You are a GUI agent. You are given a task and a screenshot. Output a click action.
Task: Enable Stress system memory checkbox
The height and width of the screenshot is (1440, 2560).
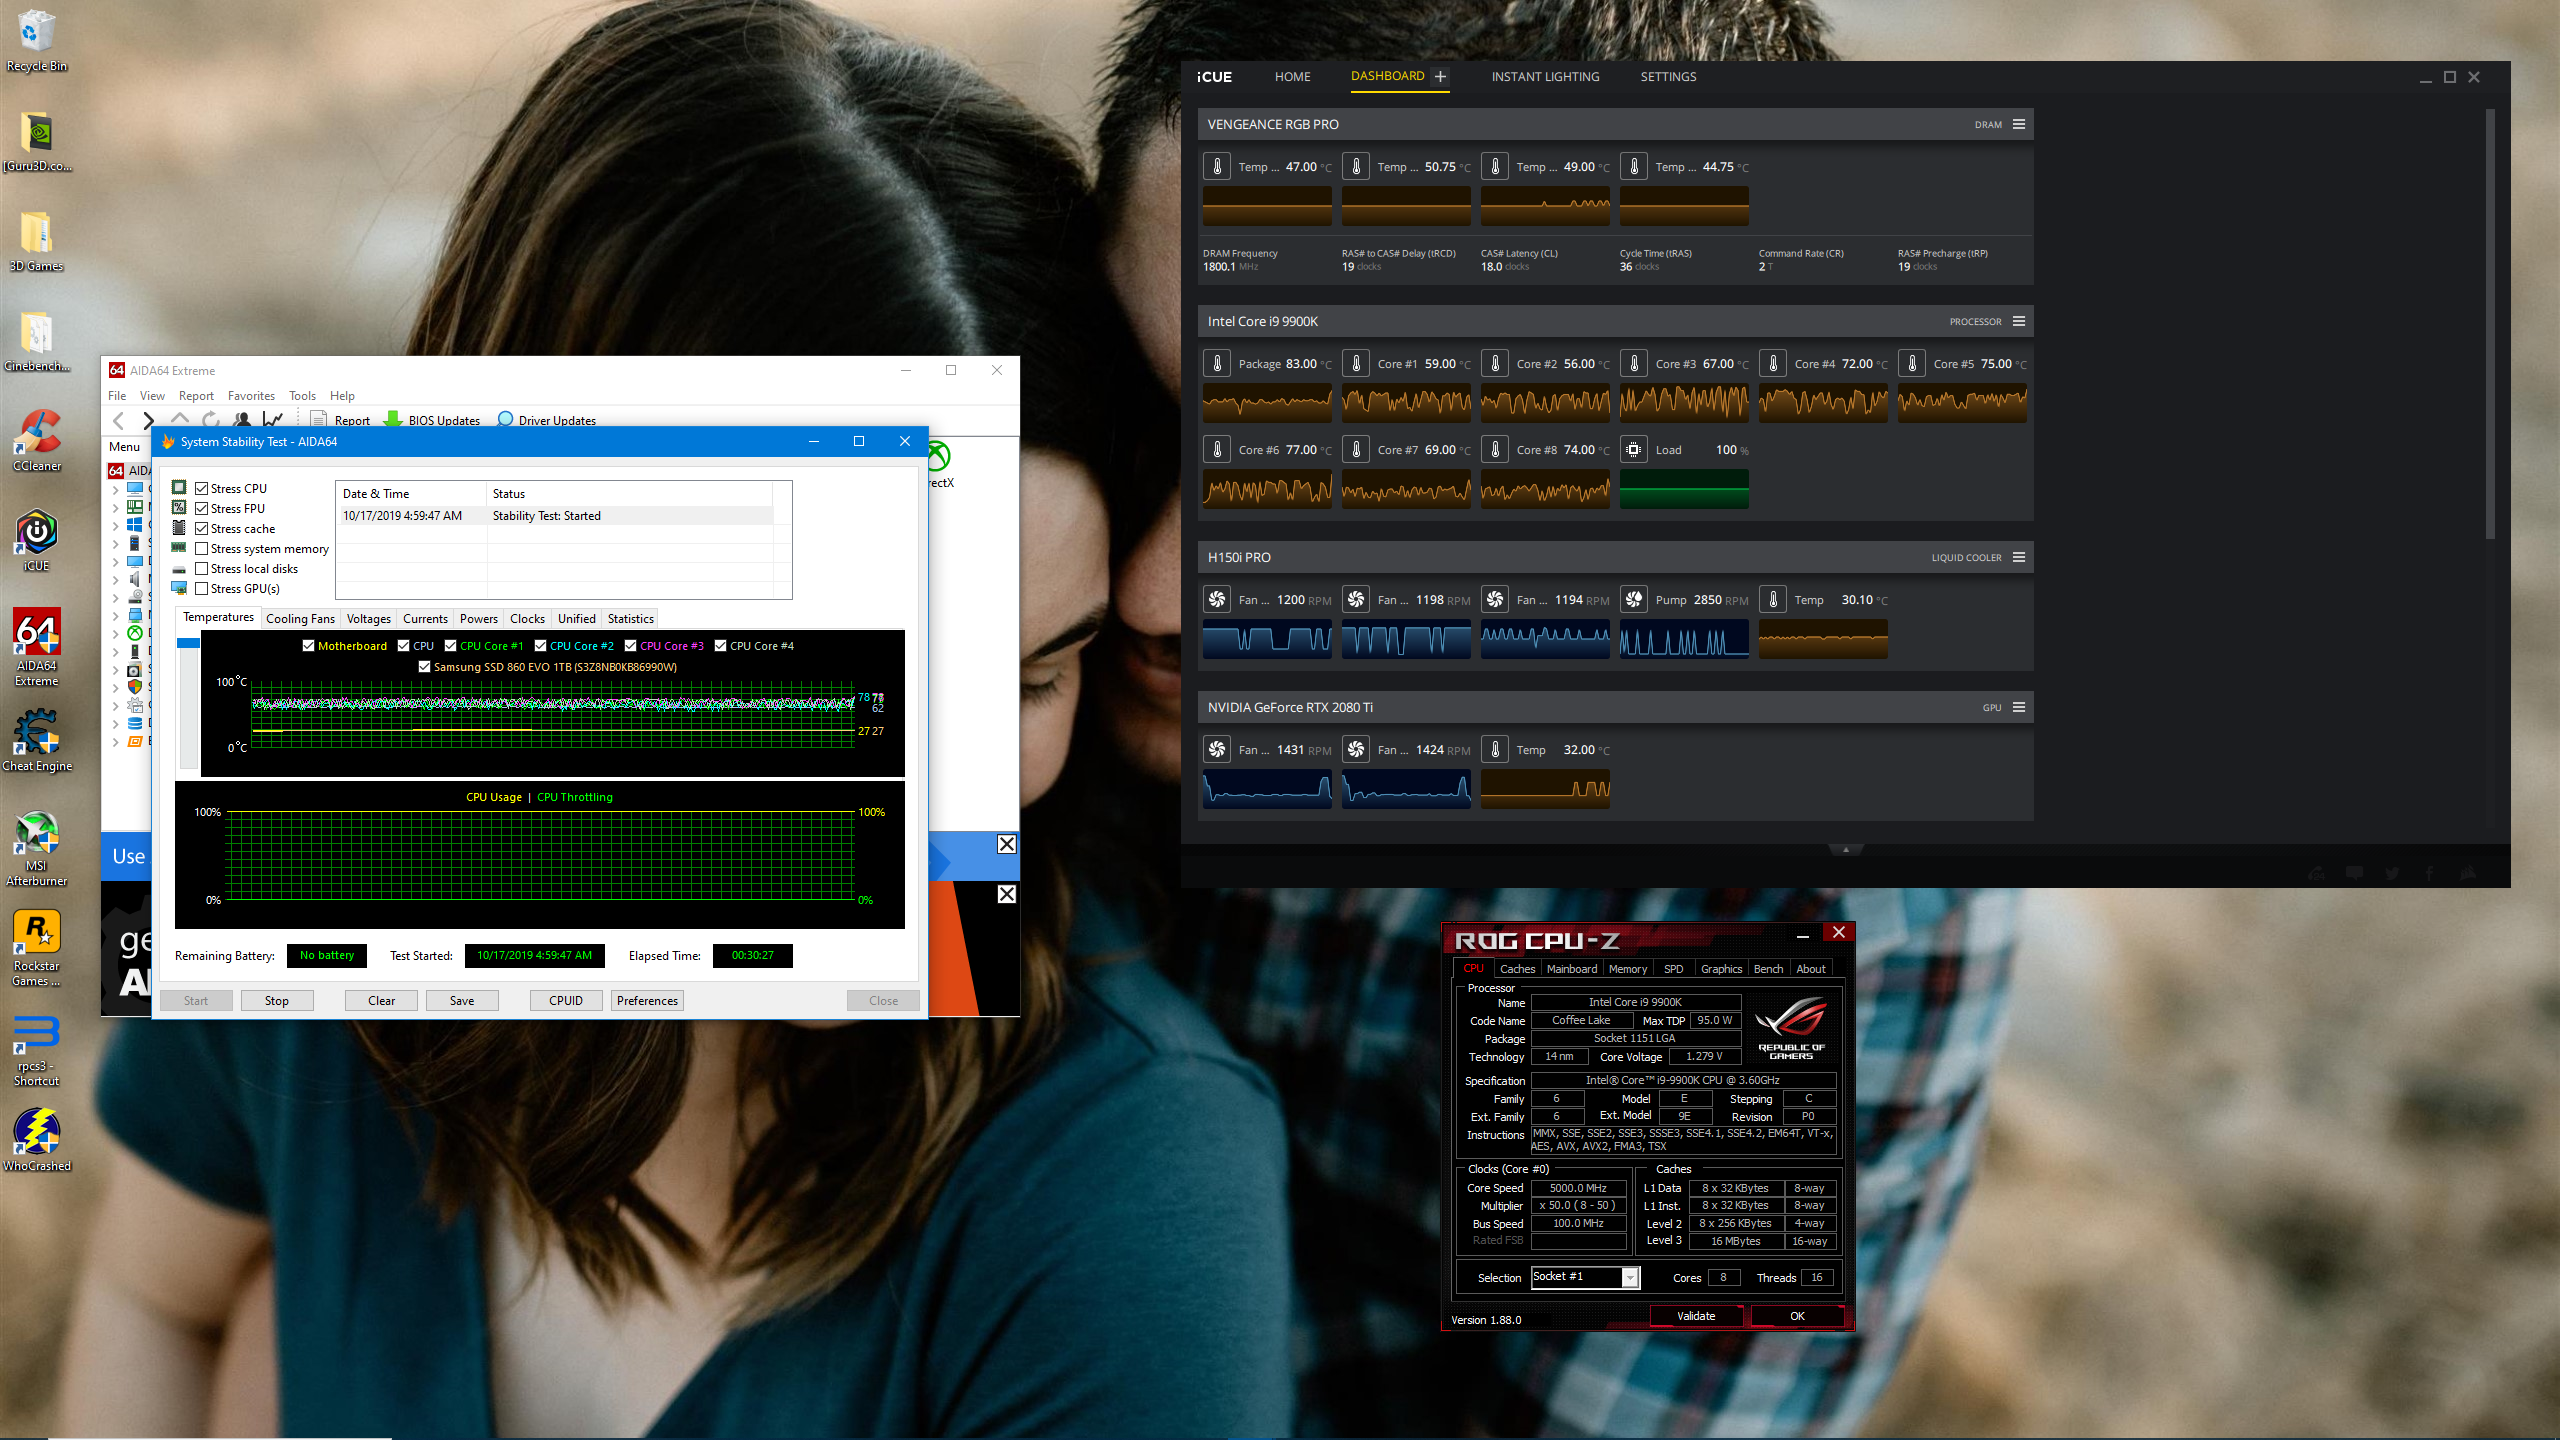click(202, 548)
